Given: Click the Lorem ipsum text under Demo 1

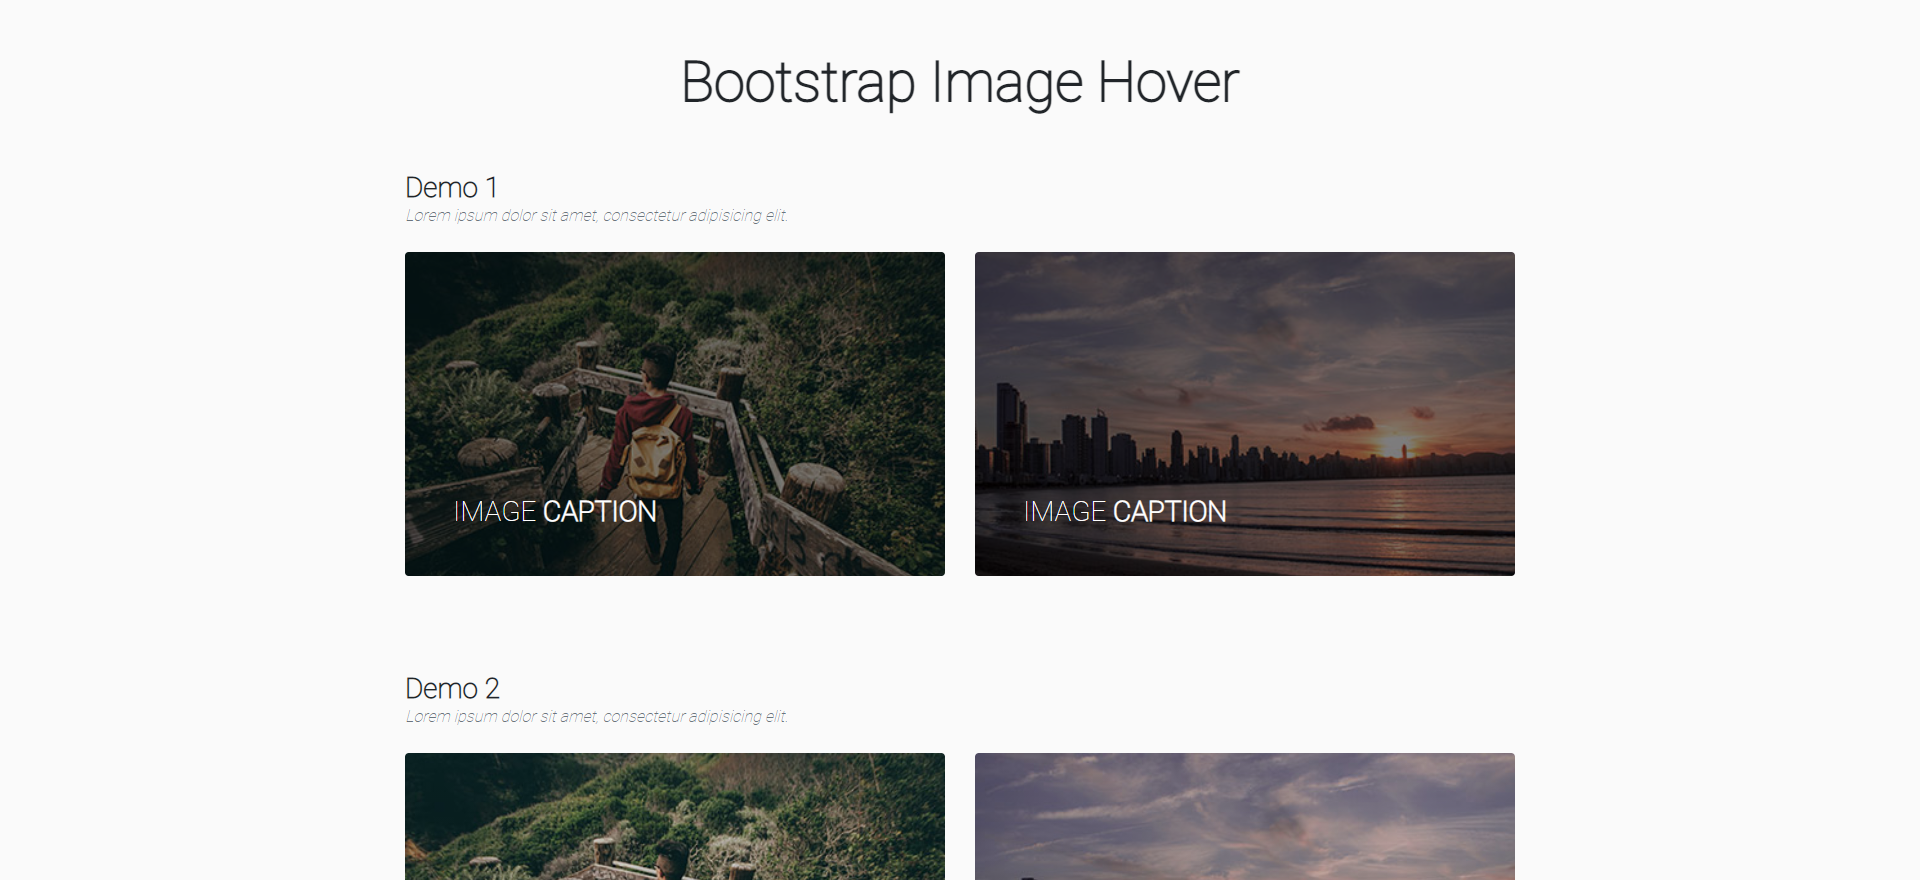Looking at the screenshot, I should pyautogui.click(x=597, y=216).
